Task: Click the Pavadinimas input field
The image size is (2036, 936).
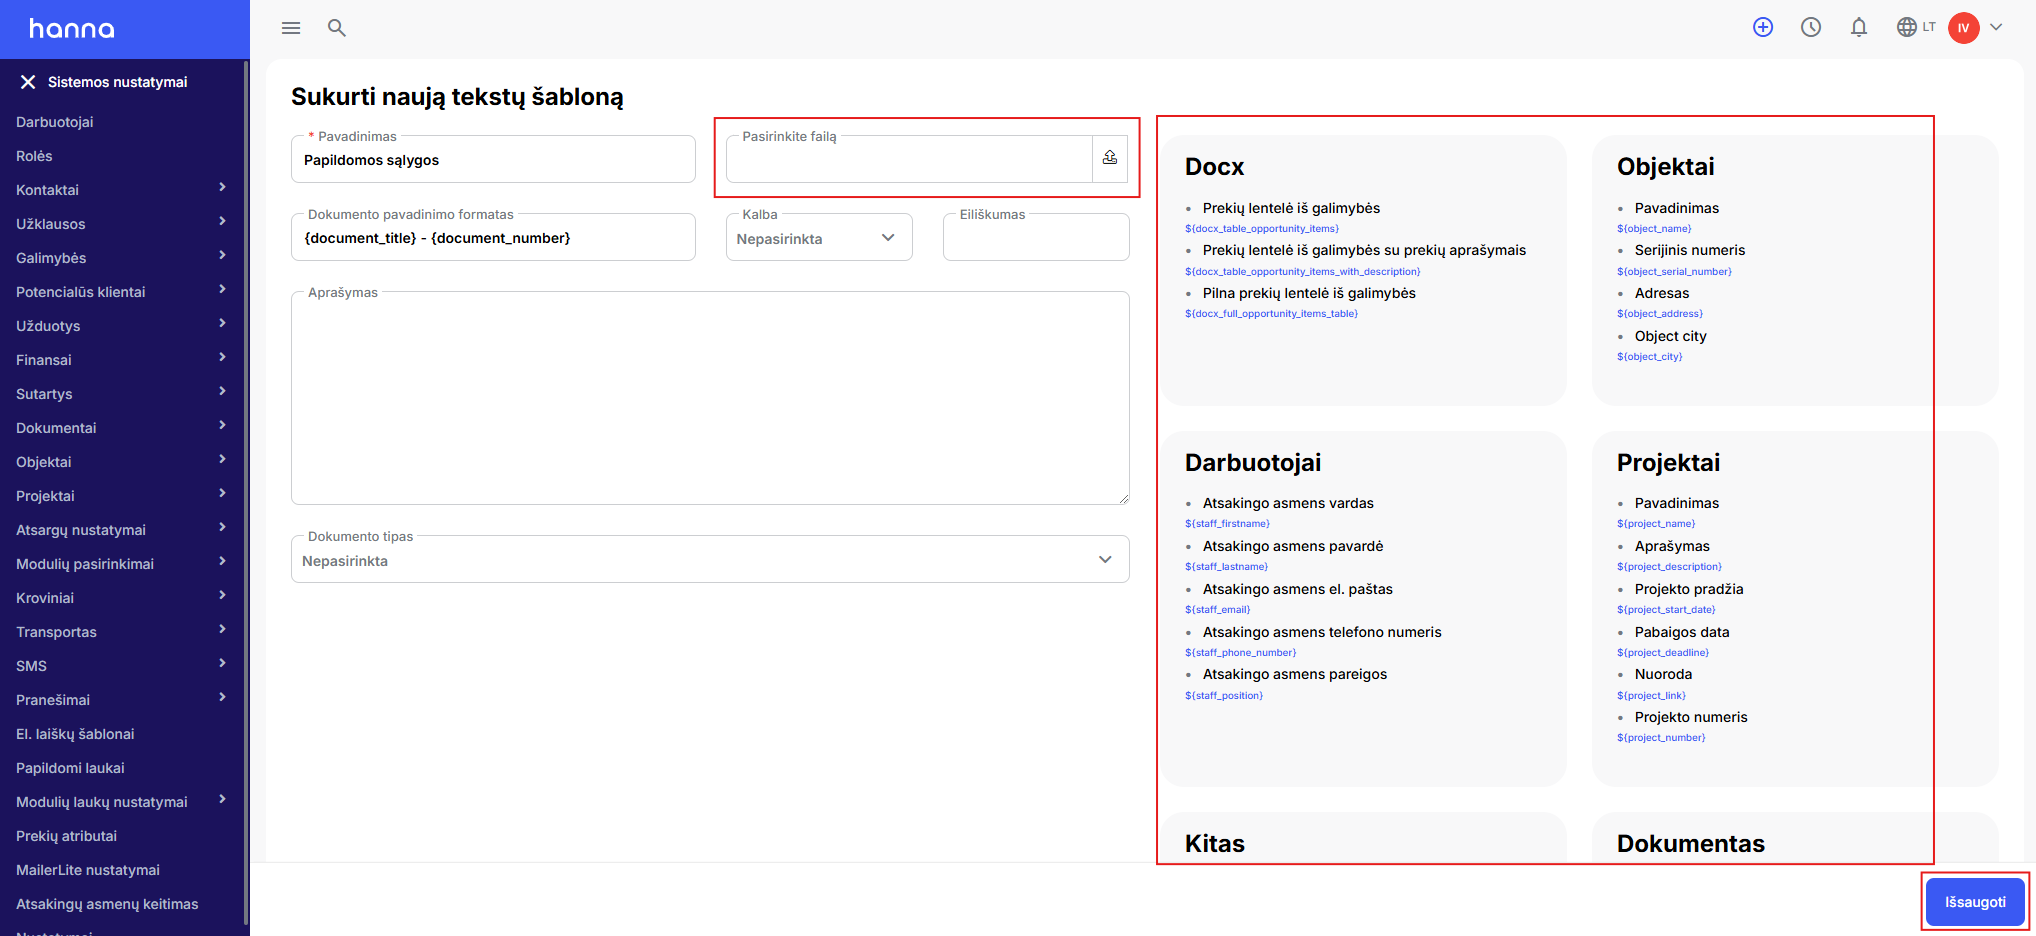Action: click(493, 159)
